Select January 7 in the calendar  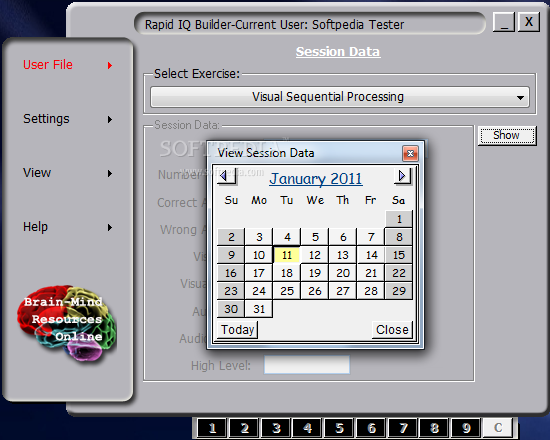pos(371,237)
